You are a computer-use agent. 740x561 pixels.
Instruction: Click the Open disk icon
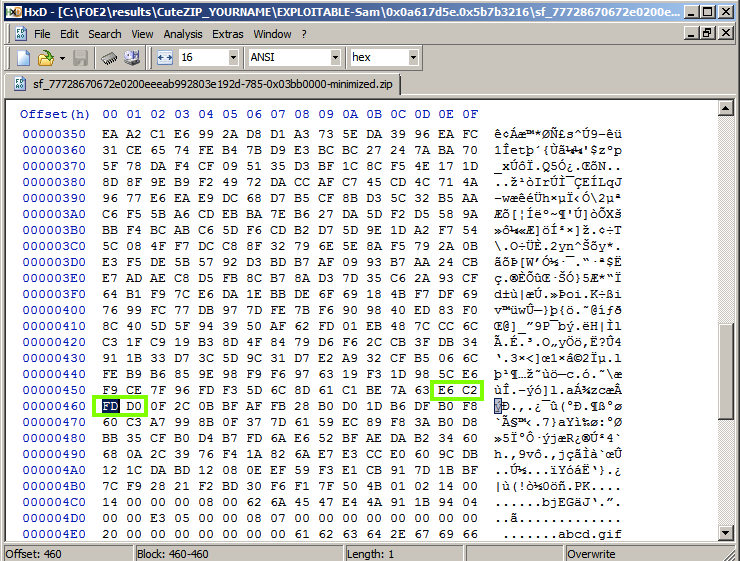point(132,58)
